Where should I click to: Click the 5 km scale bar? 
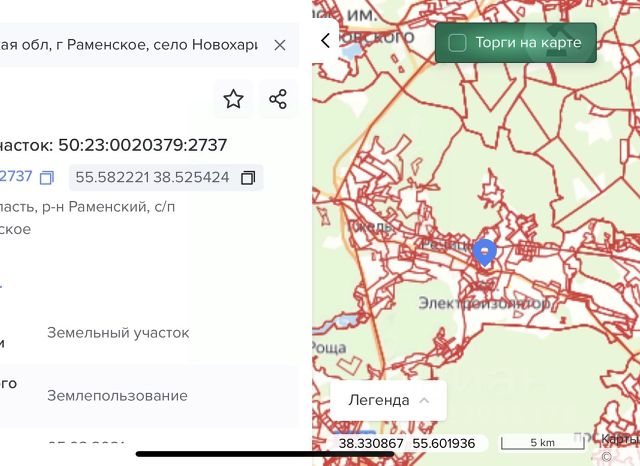(x=542, y=443)
